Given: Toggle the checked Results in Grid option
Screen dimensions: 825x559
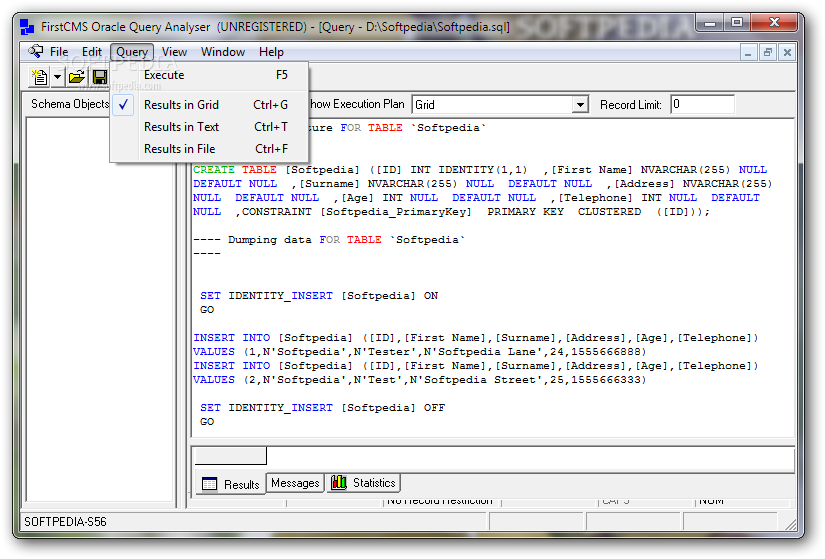Looking at the screenshot, I should click(209, 105).
